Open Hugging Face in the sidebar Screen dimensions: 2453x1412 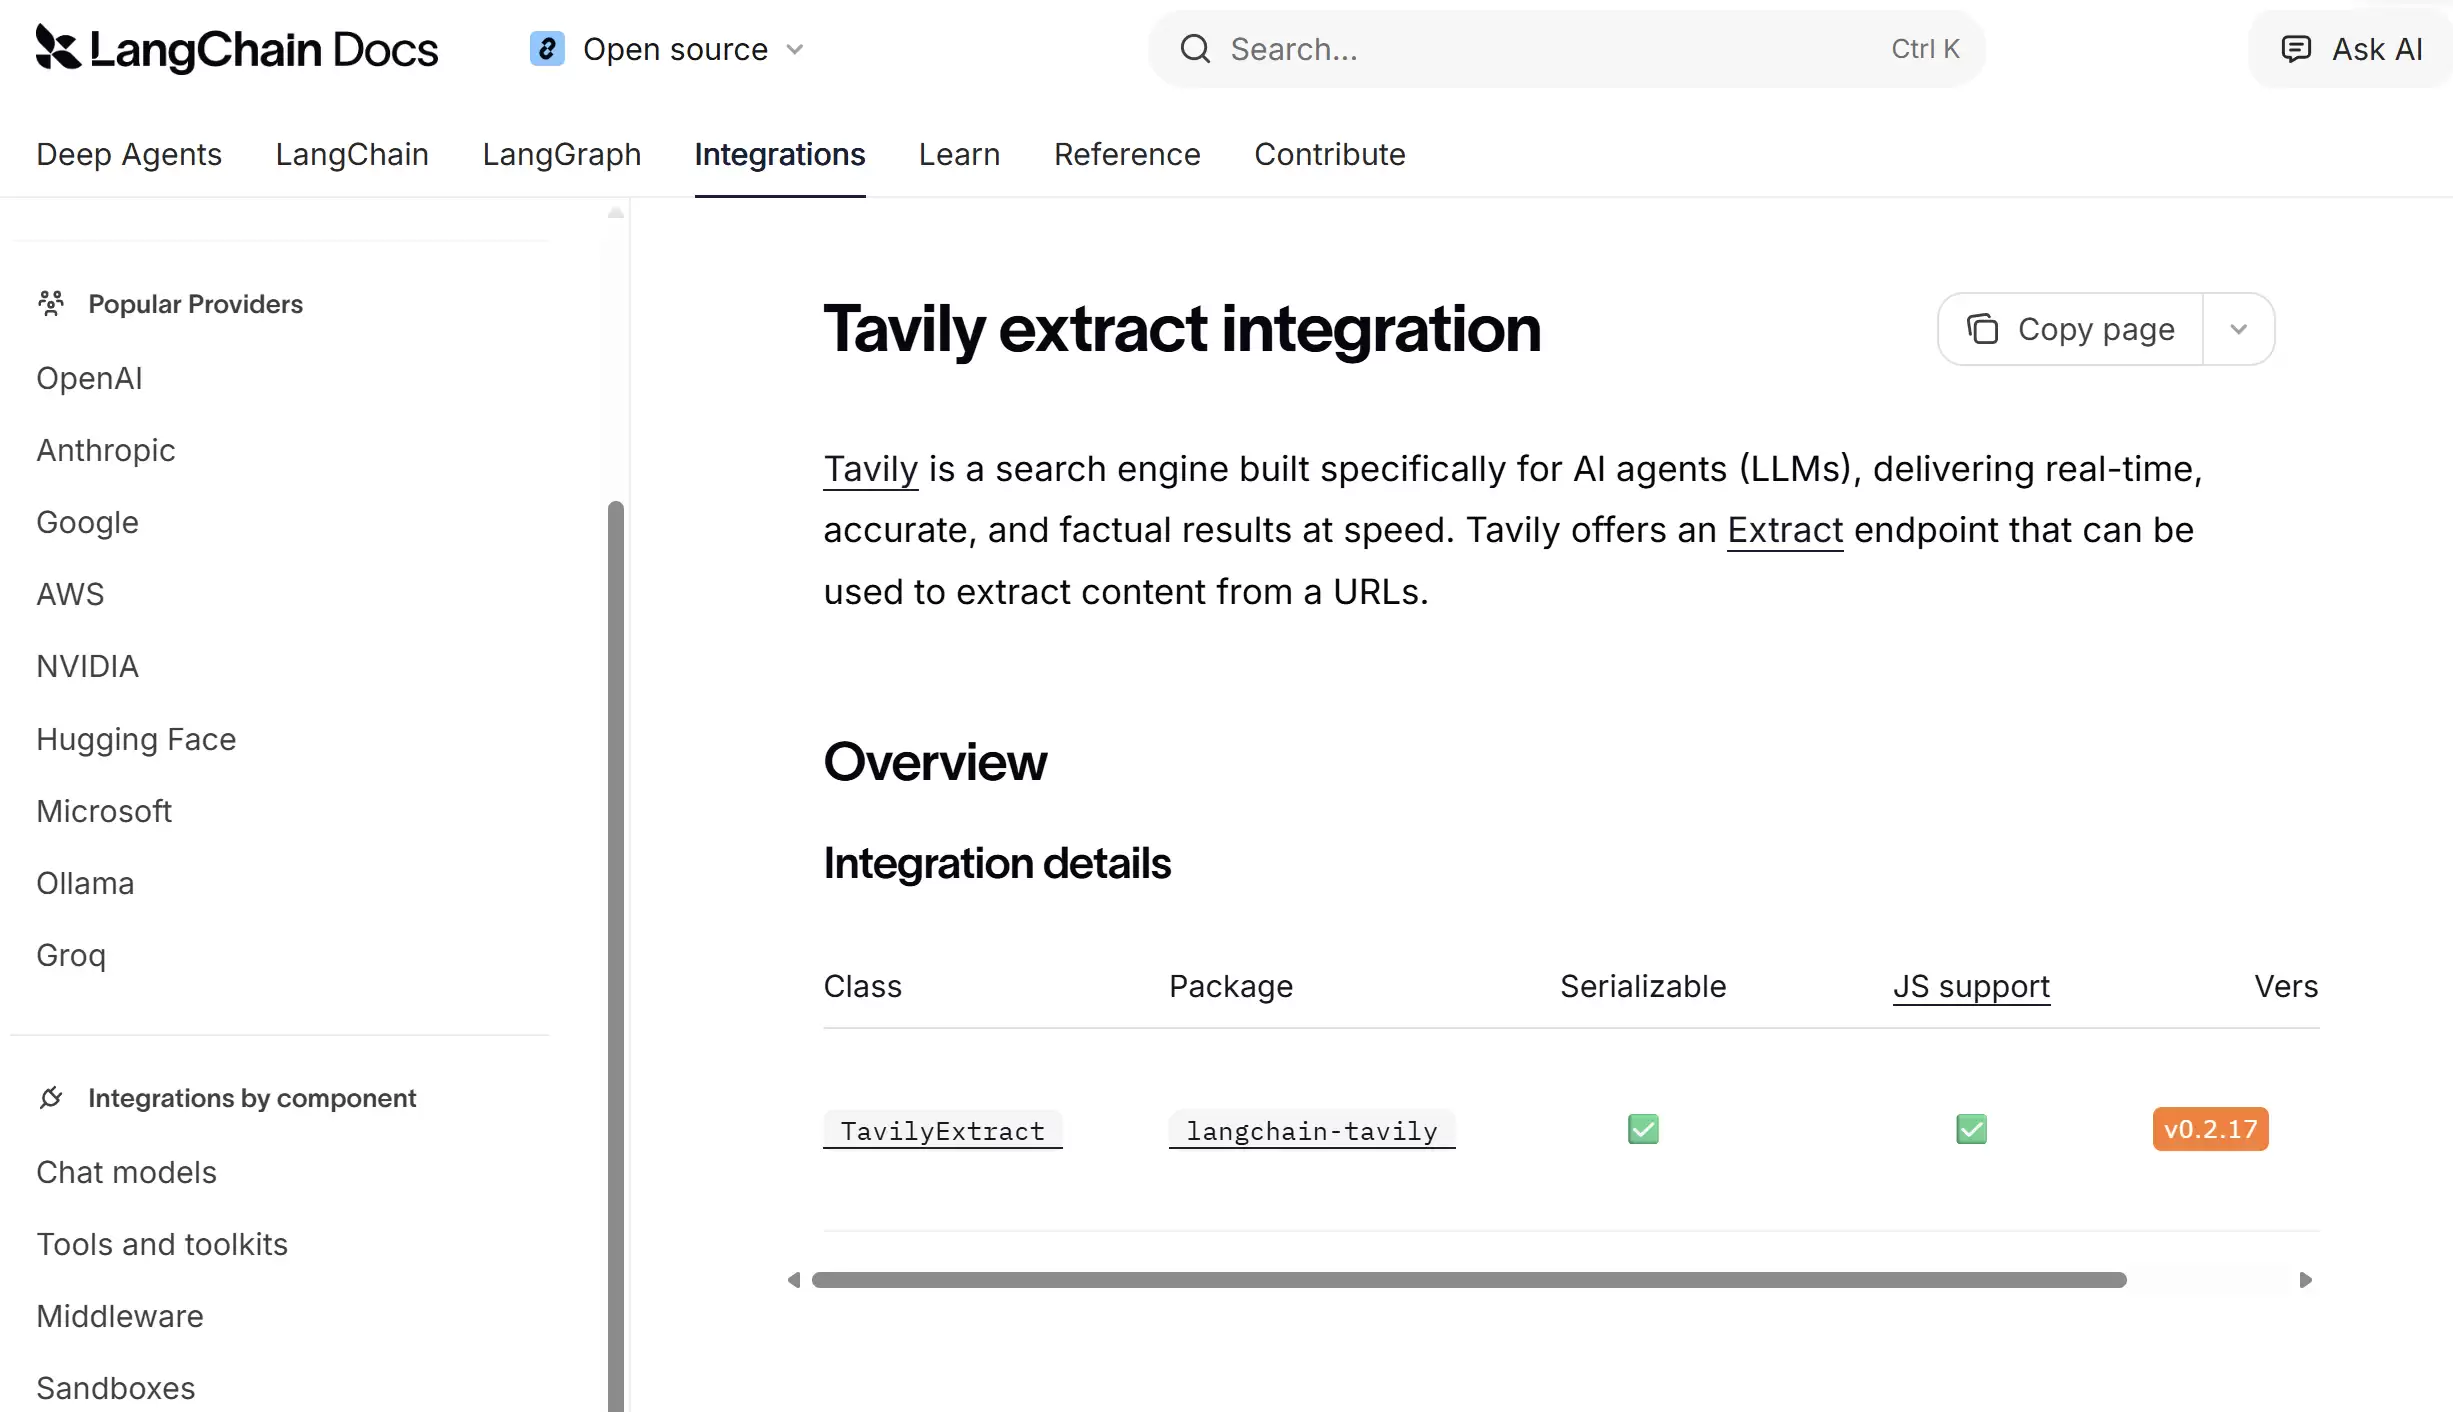[136, 739]
